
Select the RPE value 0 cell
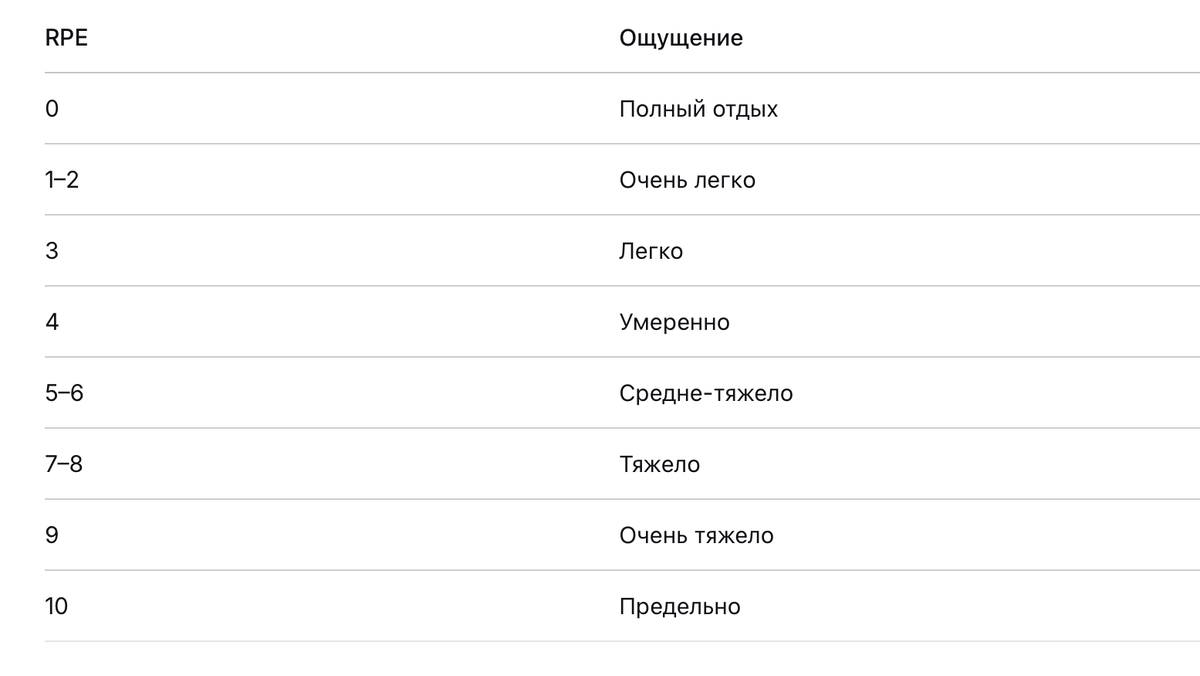click(x=52, y=109)
